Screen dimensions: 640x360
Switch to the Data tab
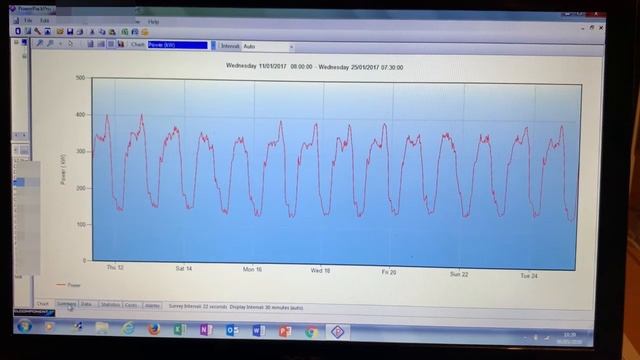coord(87,304)
